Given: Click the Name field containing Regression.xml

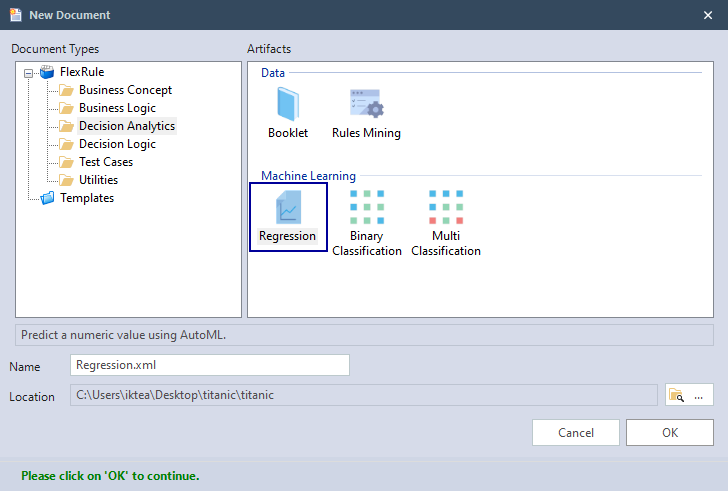Looking at the screenshot, I should point(210,365).
